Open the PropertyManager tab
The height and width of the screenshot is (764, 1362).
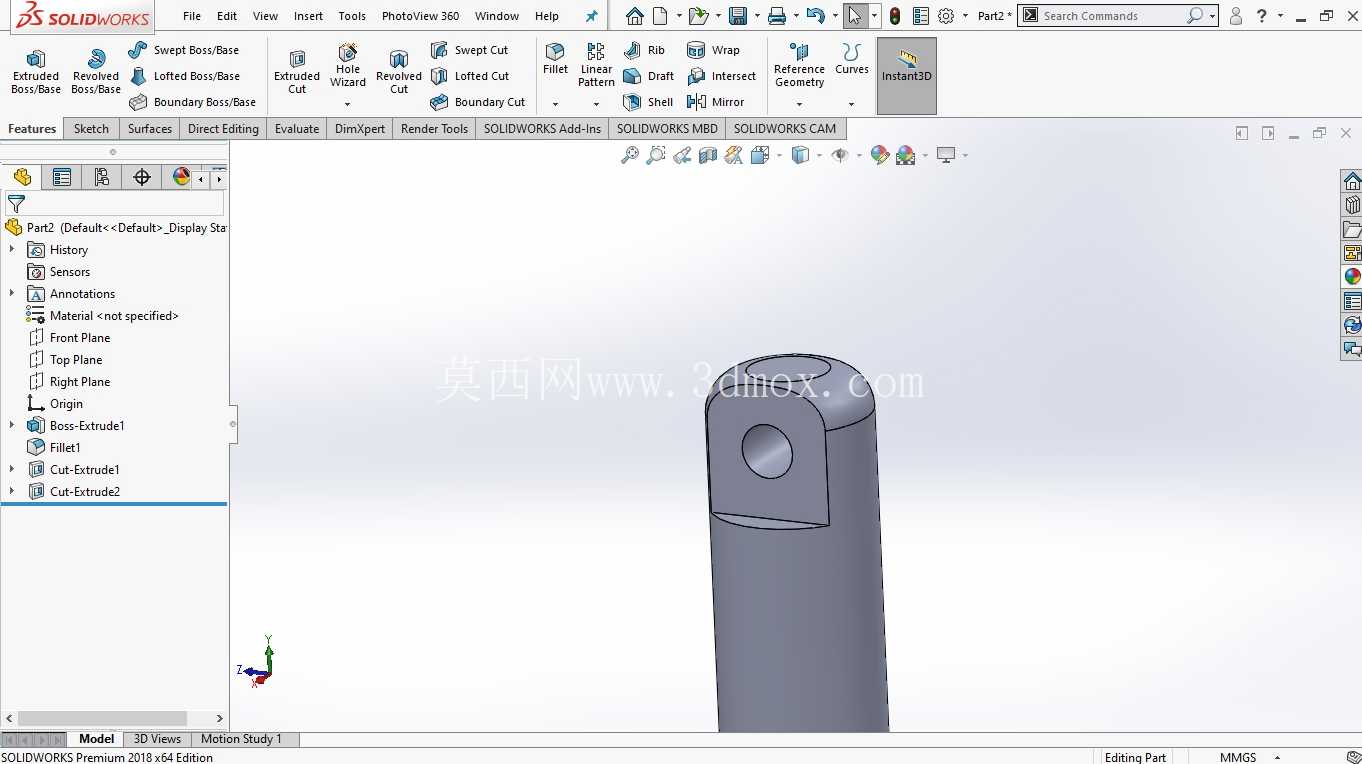[62, 177]
